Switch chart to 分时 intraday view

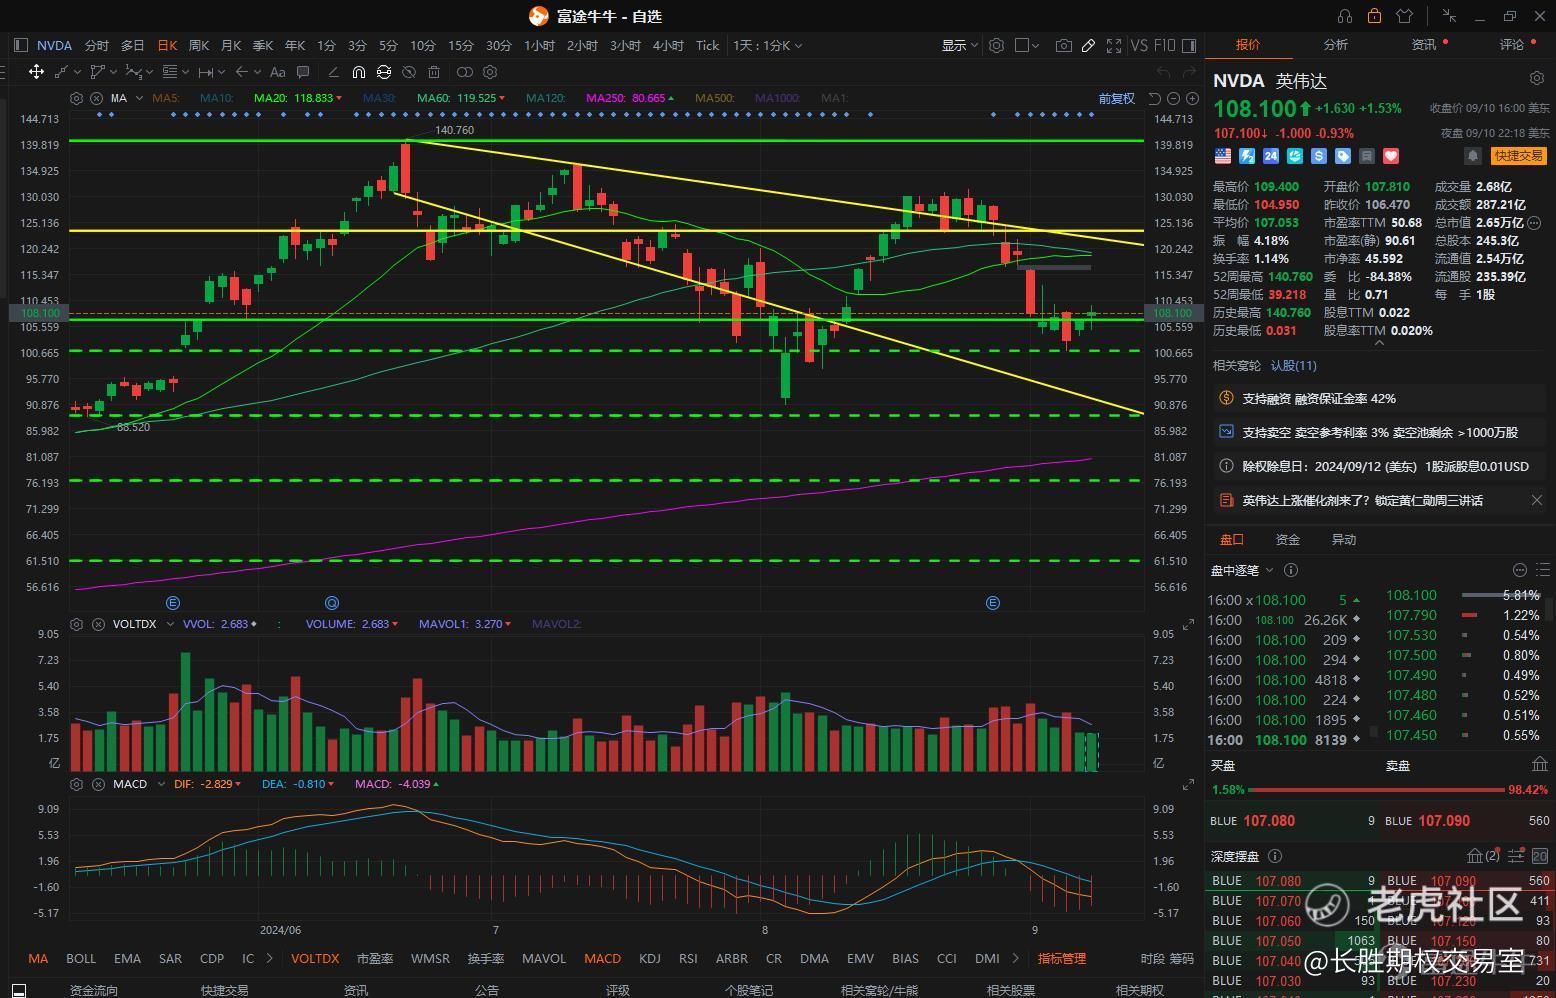point(97,45)
